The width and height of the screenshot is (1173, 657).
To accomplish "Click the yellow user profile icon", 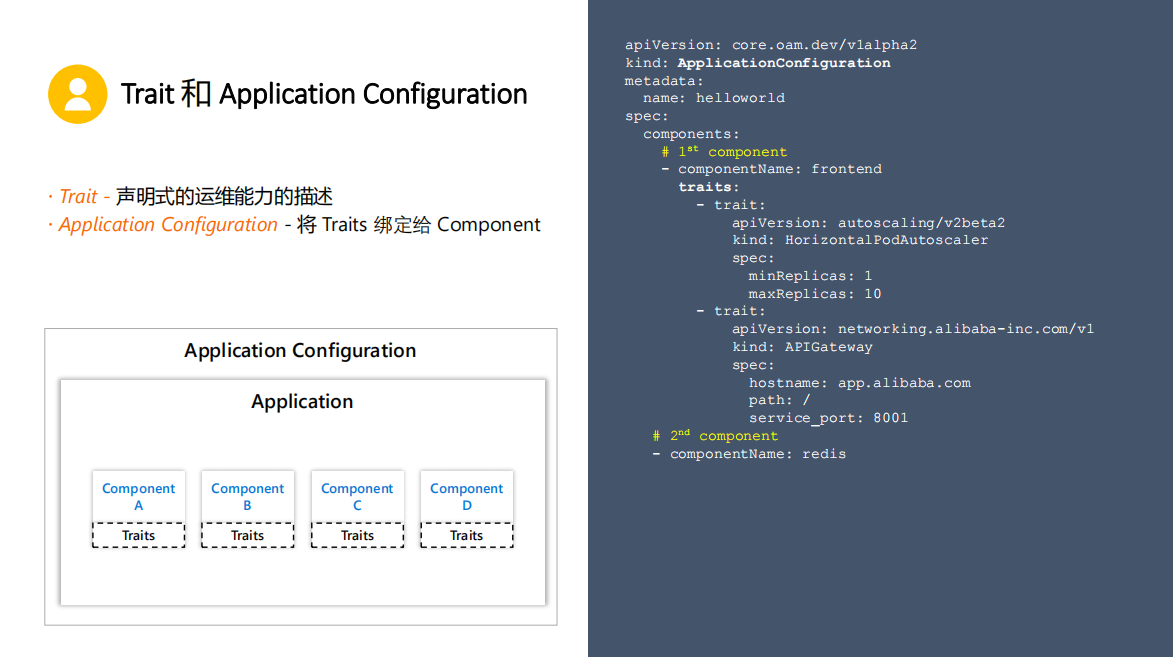I will [77, 94].
